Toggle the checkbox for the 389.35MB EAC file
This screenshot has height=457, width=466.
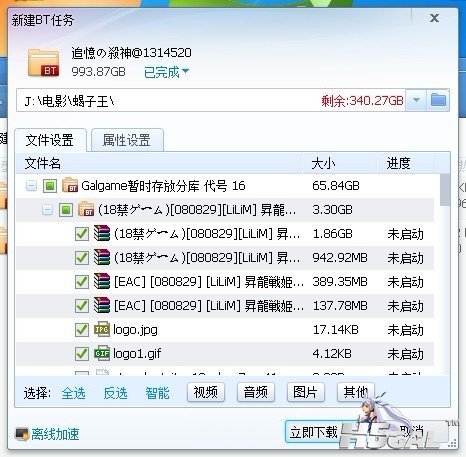[x=82, y=282]
